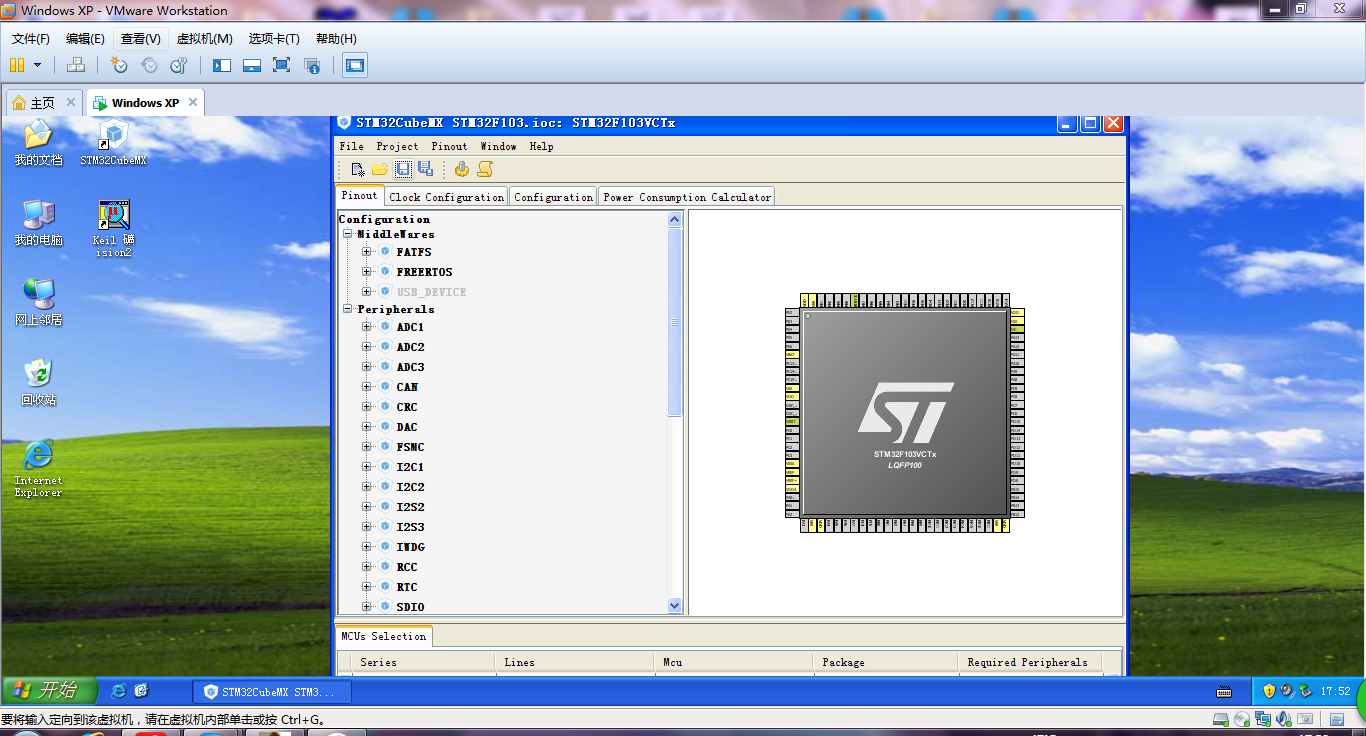Click the VMware unity mode icon
The height and width of the screenshot is (736, 1366).
tap(312, 65)
